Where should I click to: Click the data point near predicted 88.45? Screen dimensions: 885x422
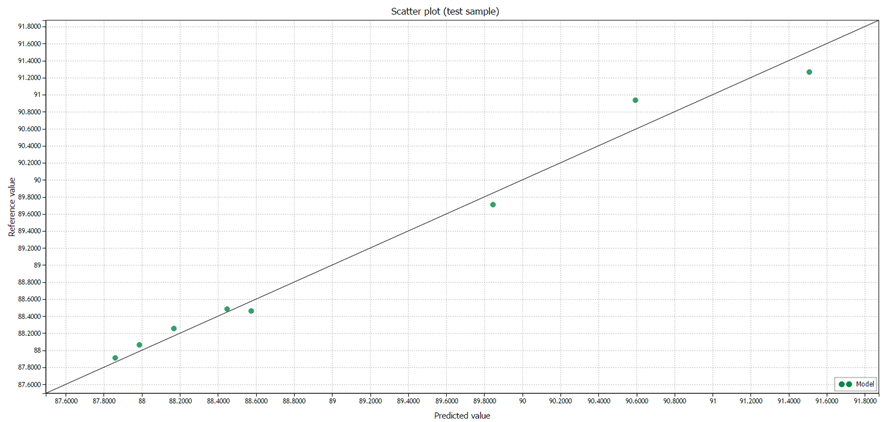(x=227, y=309)
